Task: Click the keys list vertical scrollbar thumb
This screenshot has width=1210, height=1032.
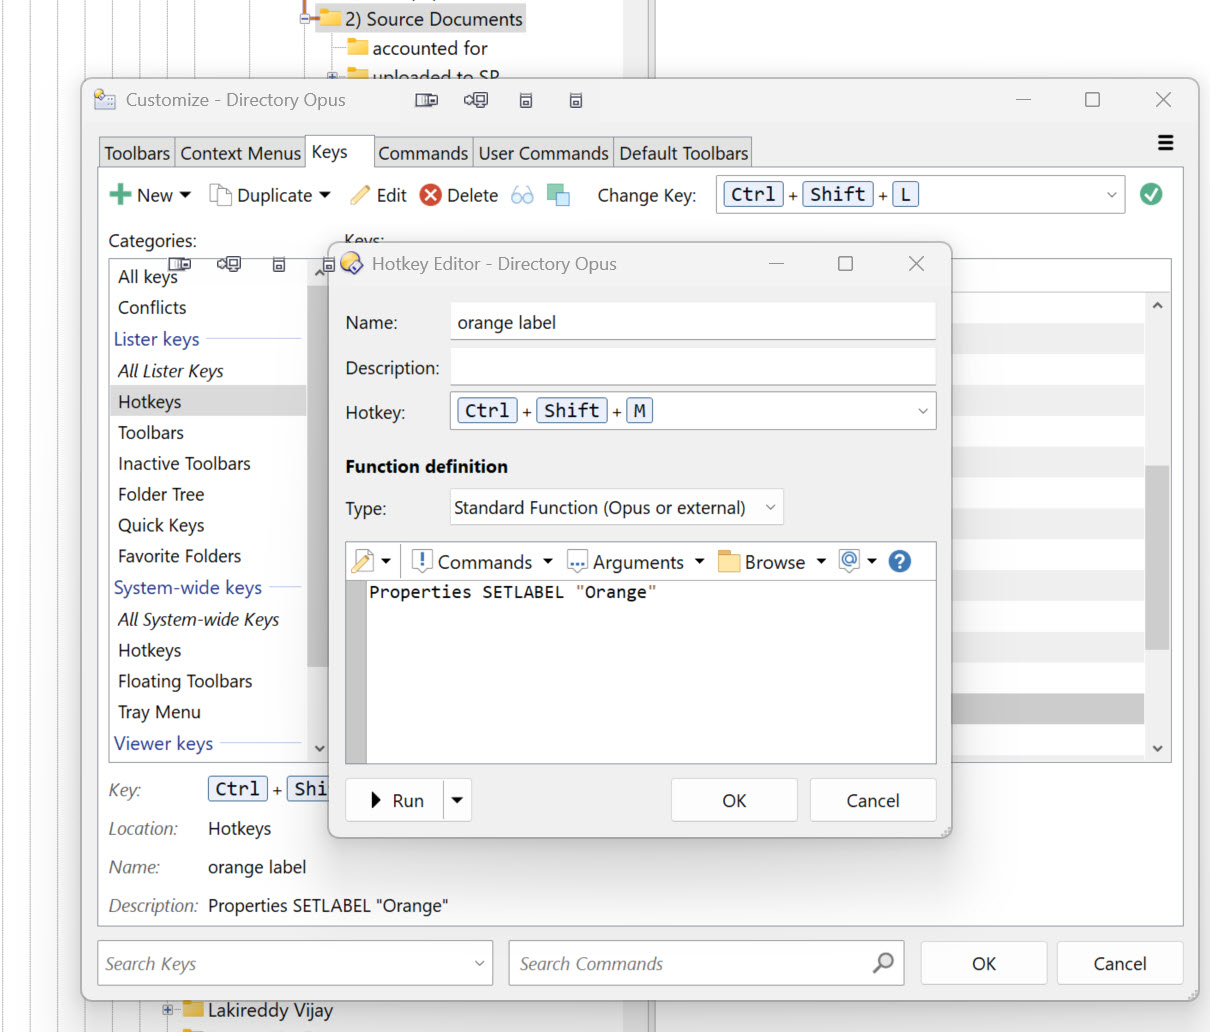Action: (x=1157, y=557)
